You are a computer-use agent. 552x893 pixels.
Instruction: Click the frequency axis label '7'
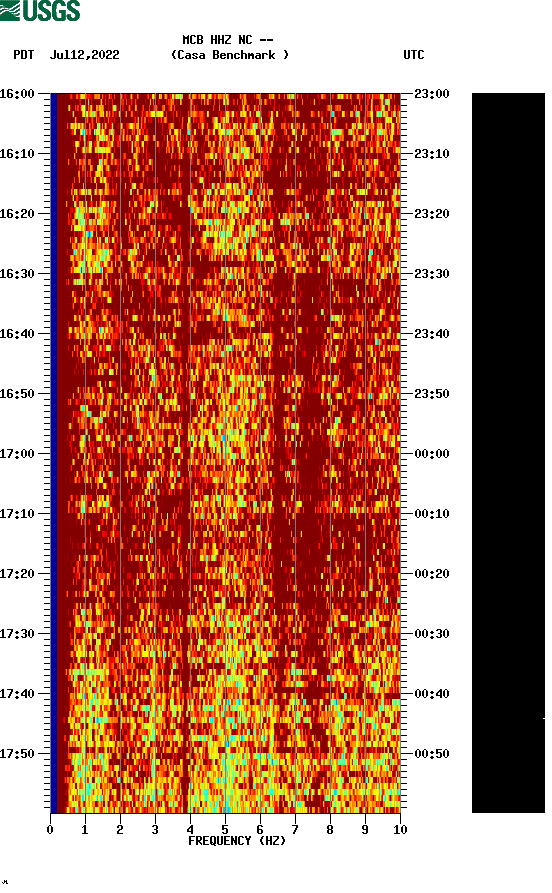pos(295,830)
